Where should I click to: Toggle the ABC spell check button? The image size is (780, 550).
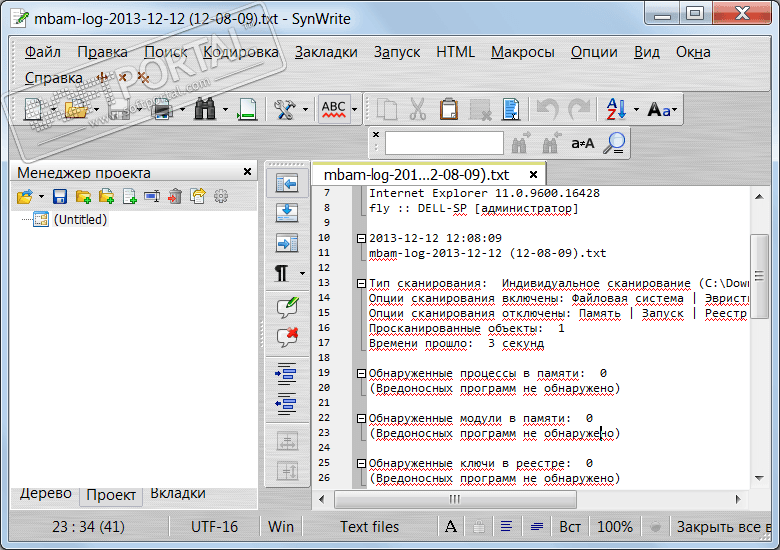tap(333, 109)
